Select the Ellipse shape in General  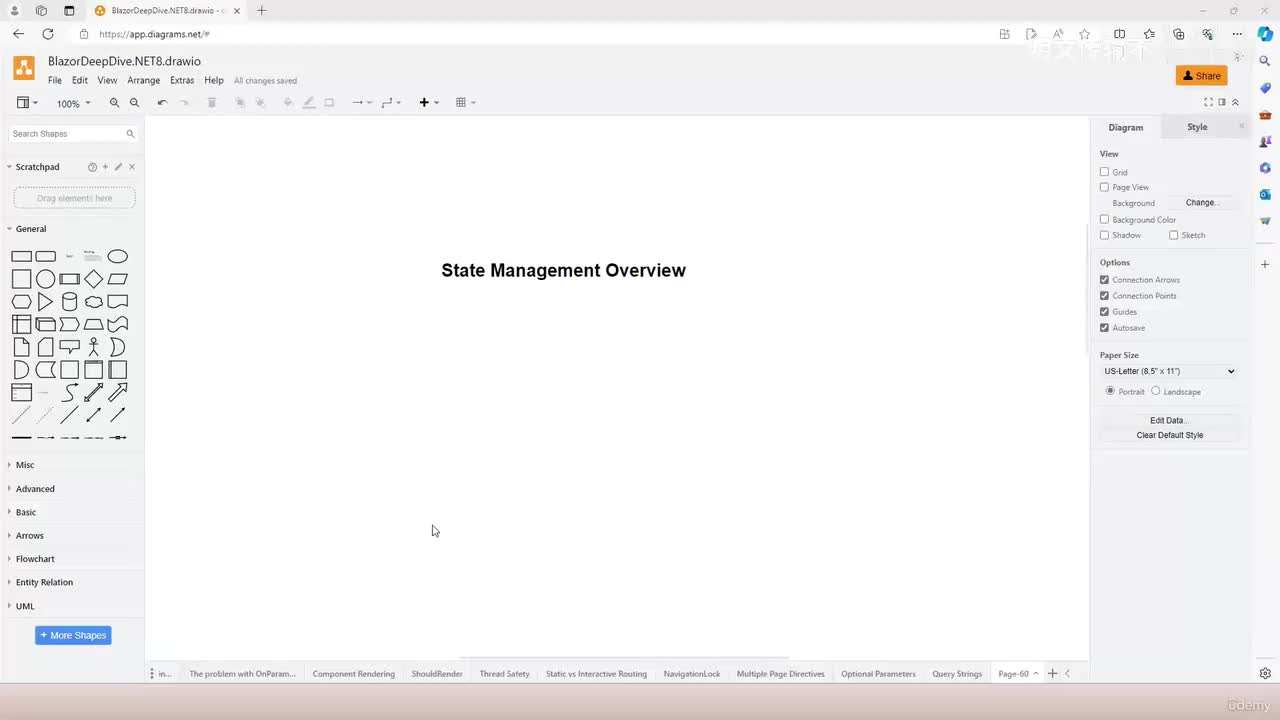point(118,256)
